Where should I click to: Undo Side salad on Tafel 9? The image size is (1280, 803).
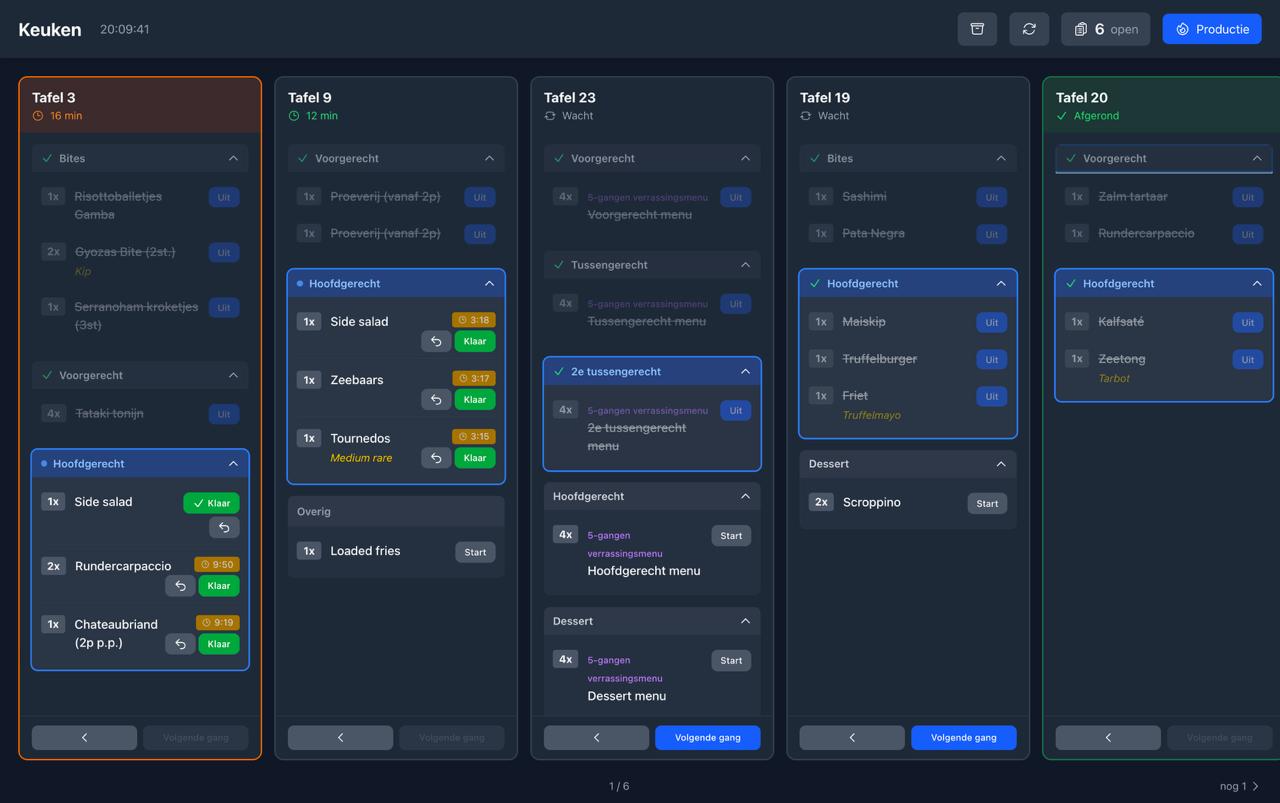[x=436, y=341]
